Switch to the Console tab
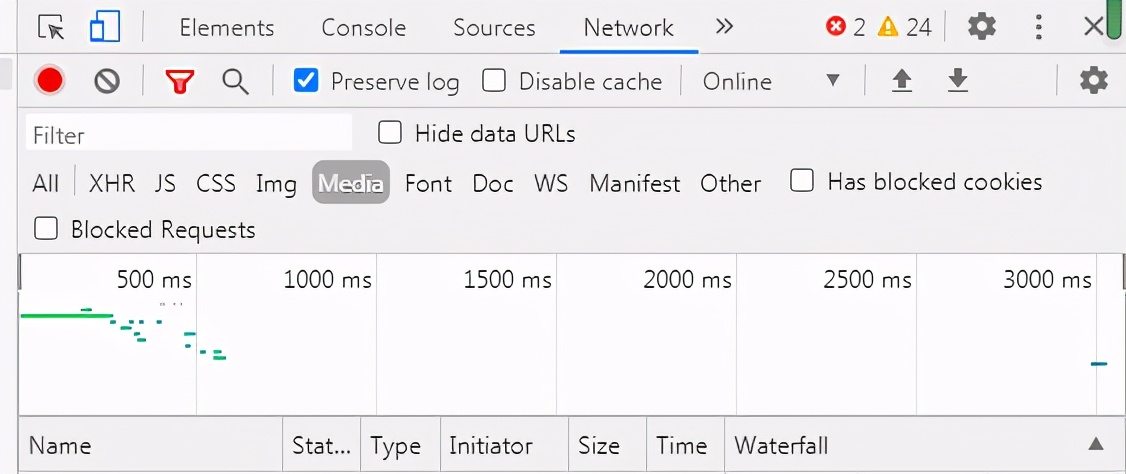 coord(363,28)
